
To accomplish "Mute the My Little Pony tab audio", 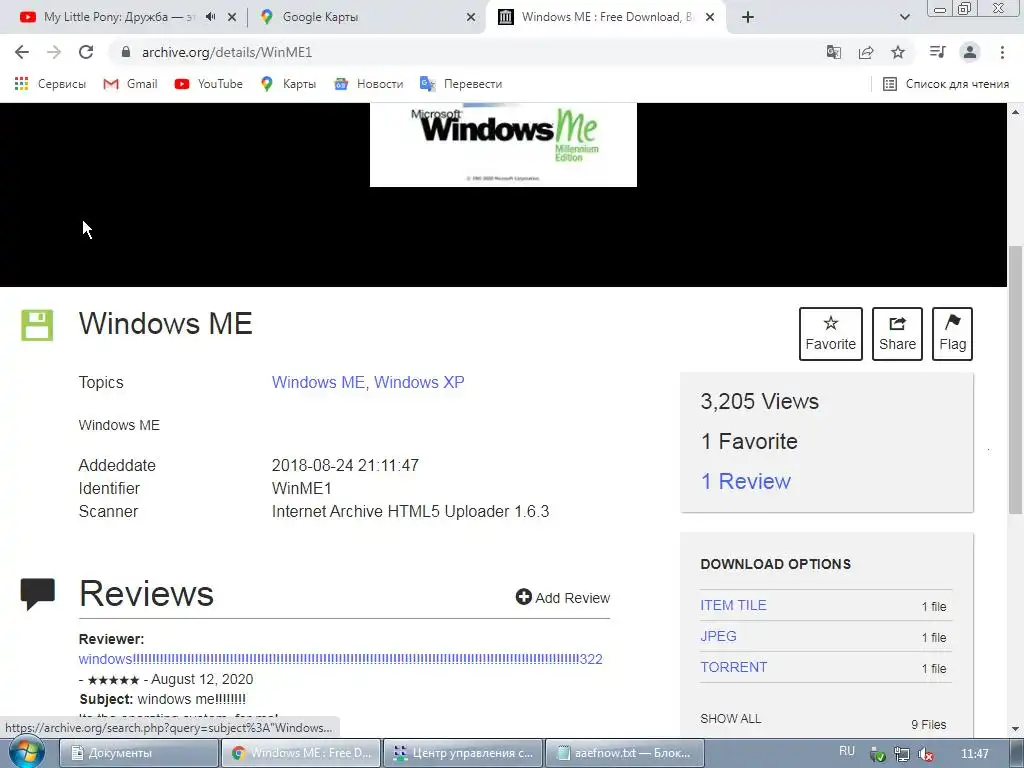I will (x=210, y=17).
